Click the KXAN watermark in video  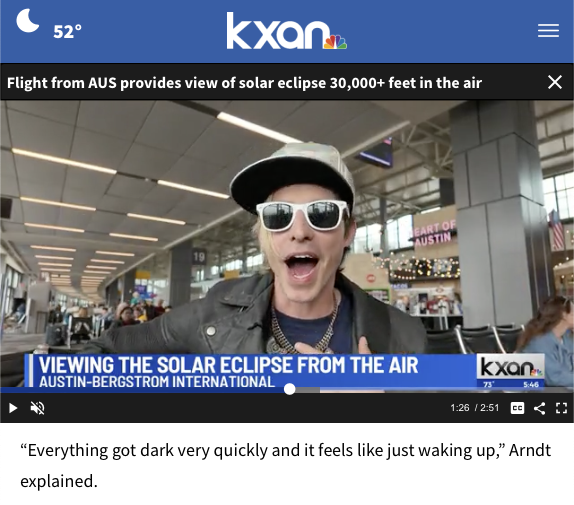[x=510, y=367]
